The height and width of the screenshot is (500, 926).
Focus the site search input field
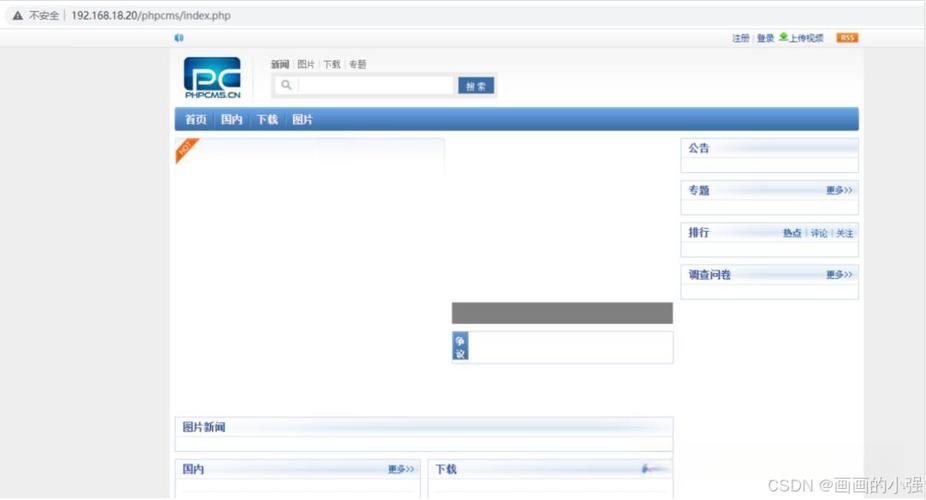[376, 86]
